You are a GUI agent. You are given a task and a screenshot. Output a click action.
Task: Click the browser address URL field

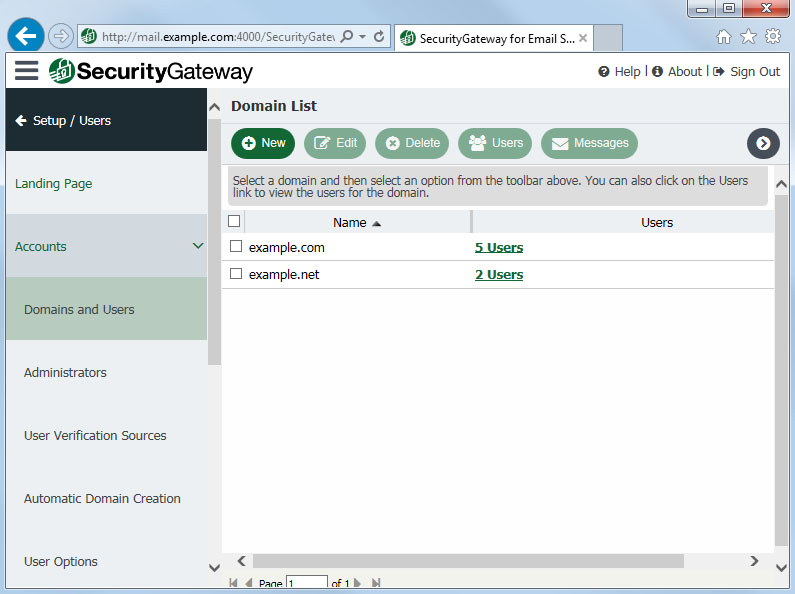pyautogui.click(x=218, y=36)
